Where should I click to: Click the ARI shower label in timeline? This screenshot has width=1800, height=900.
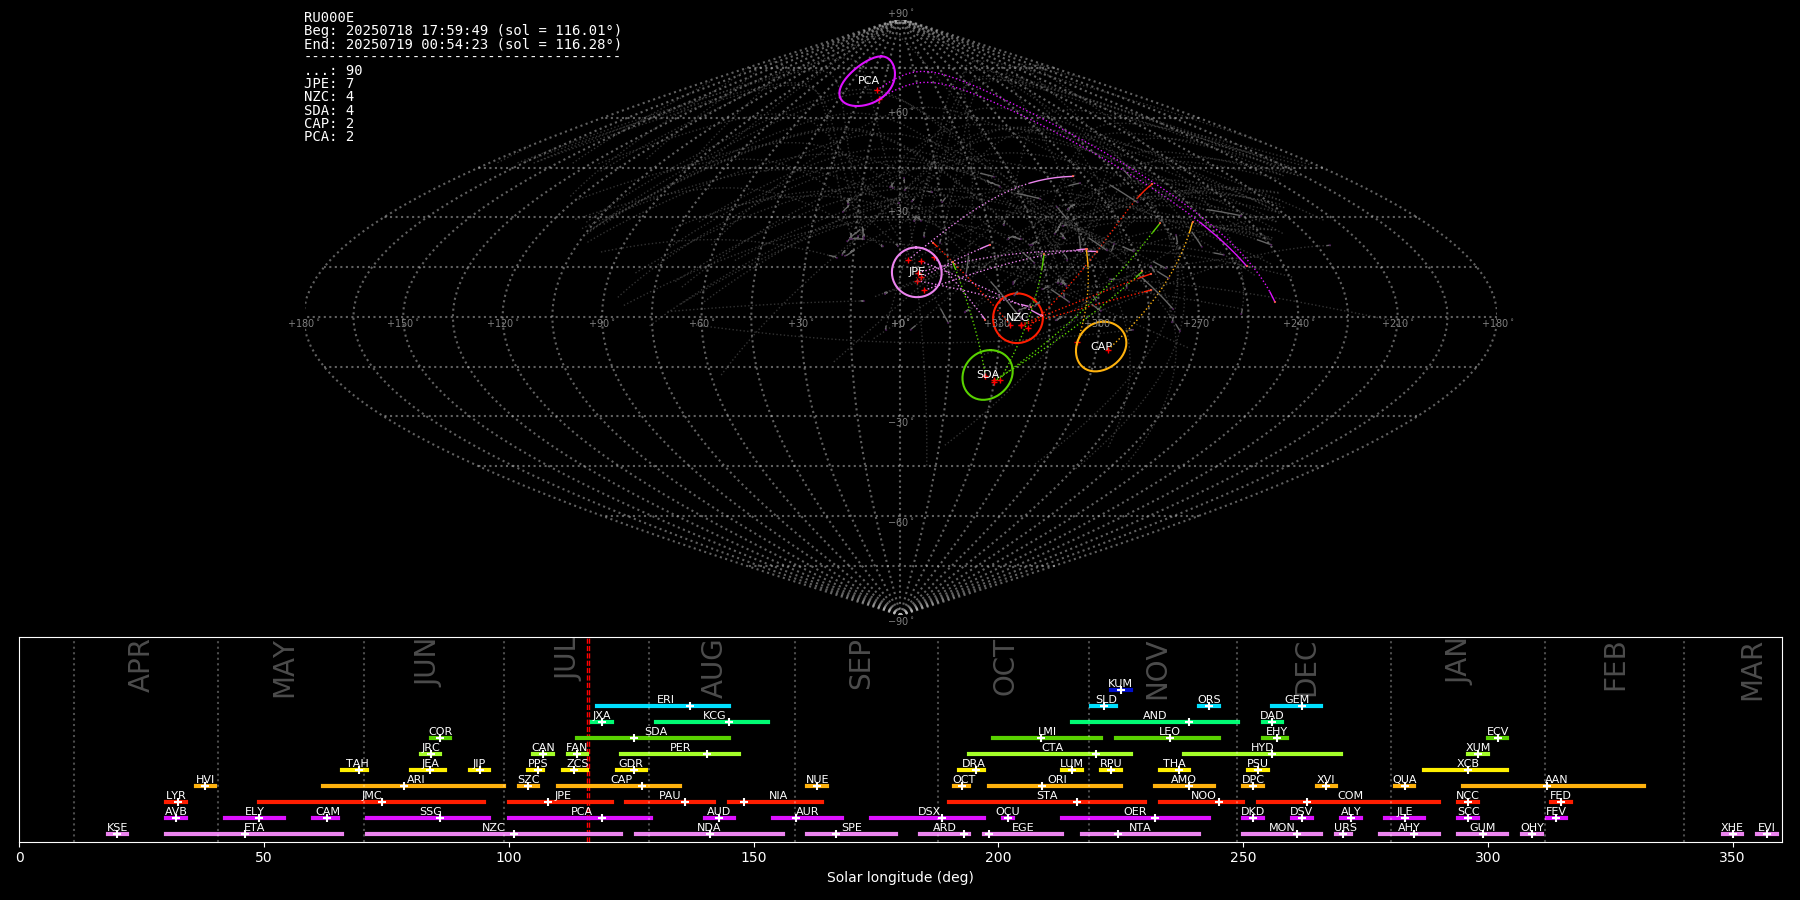[416, 780]
